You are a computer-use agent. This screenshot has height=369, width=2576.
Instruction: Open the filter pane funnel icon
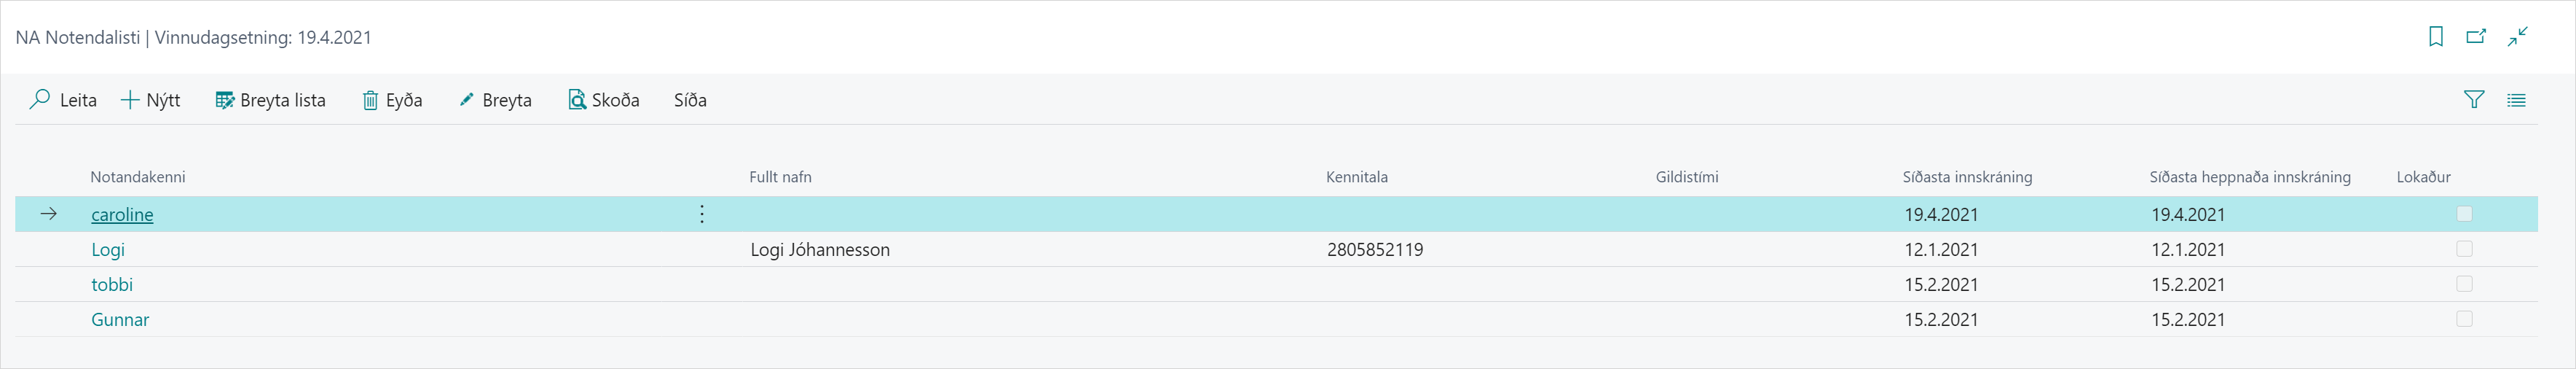click(x=2473, y=100)
